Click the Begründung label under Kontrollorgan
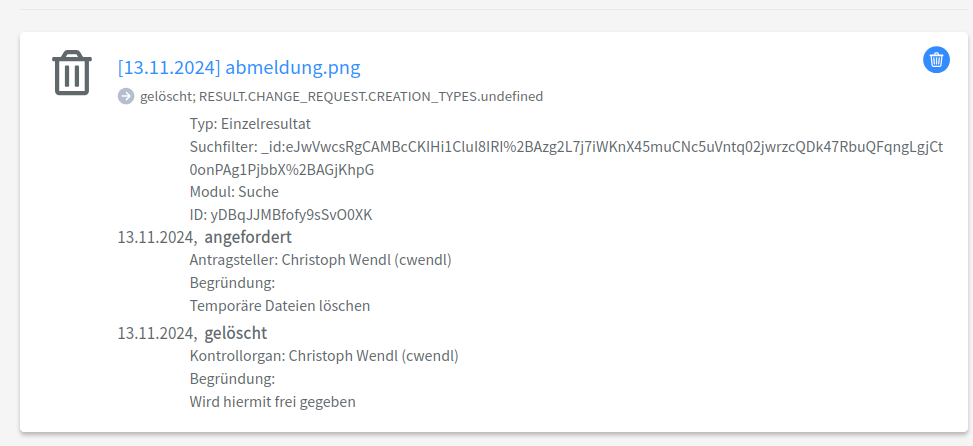973x446 pixels. pyautogui.click(x=232, y=379)
